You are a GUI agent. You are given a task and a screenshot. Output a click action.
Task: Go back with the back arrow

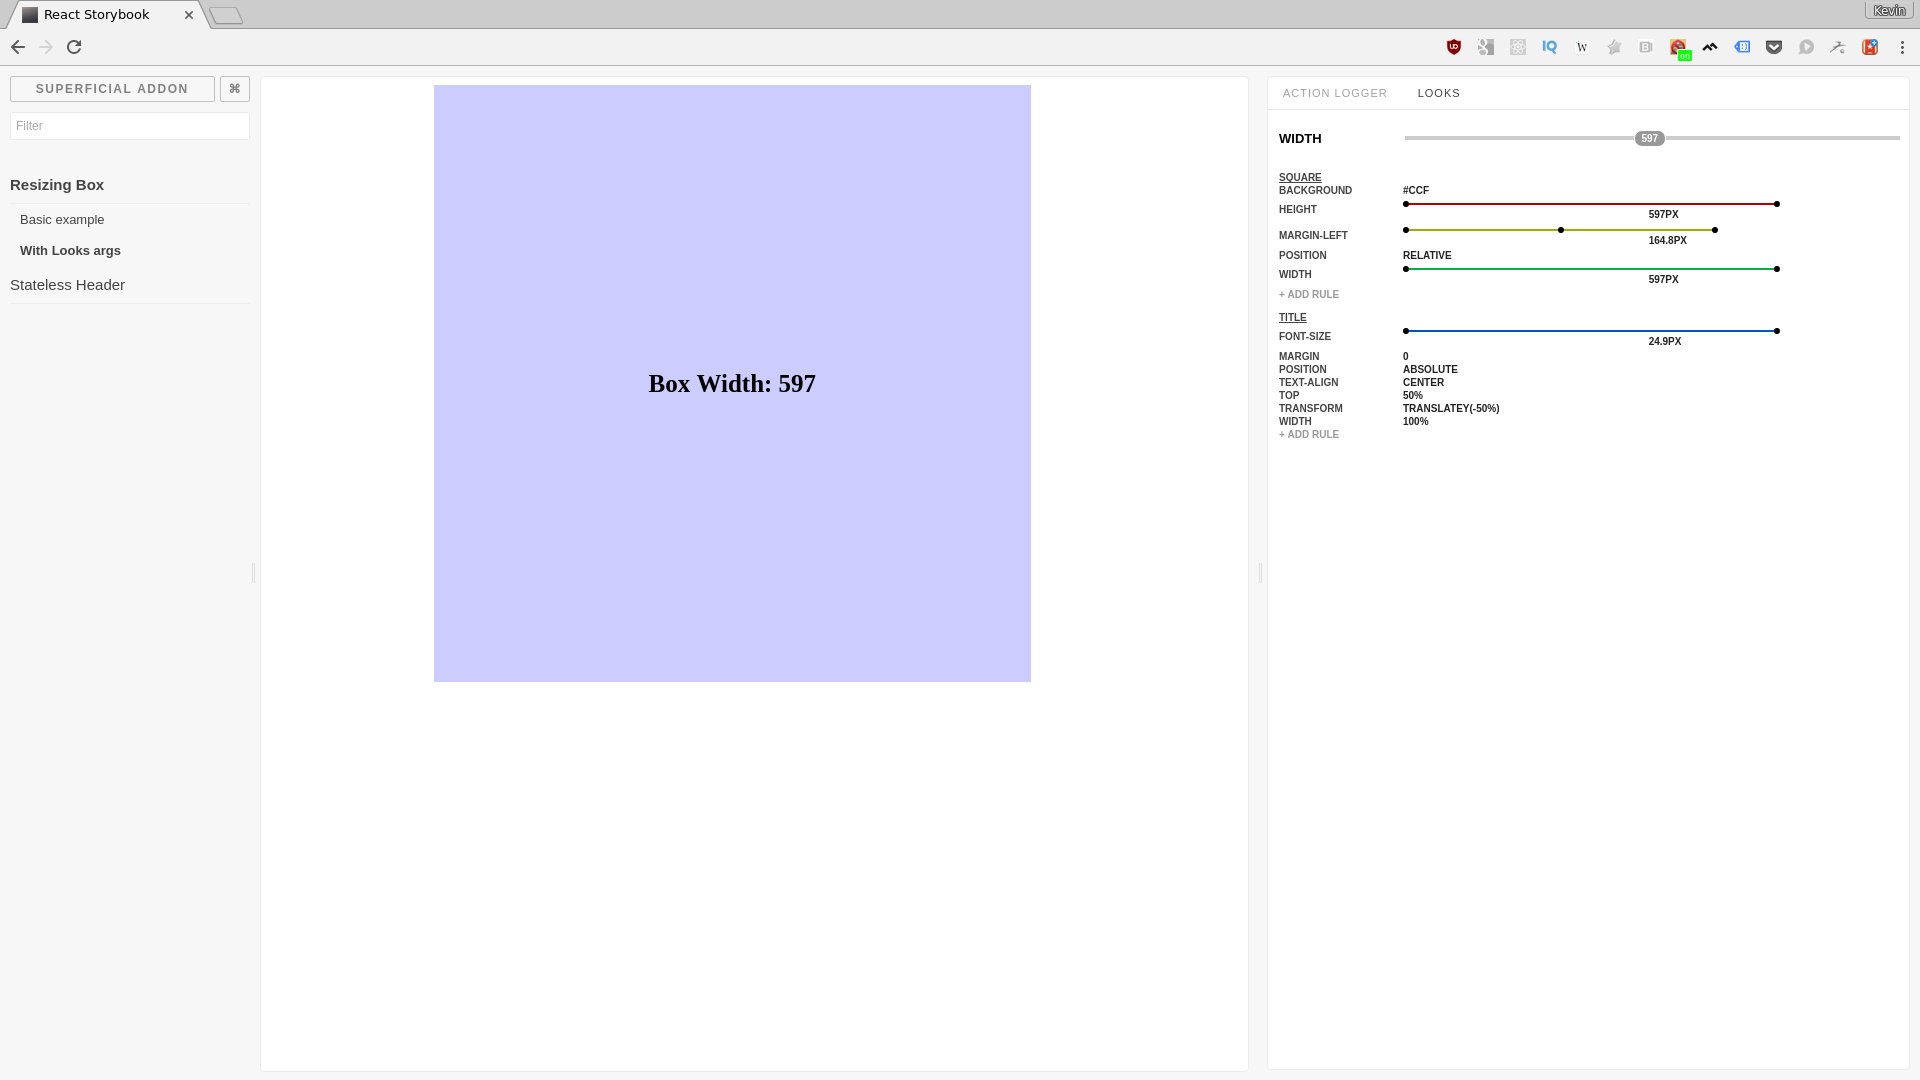coord(18,47)
